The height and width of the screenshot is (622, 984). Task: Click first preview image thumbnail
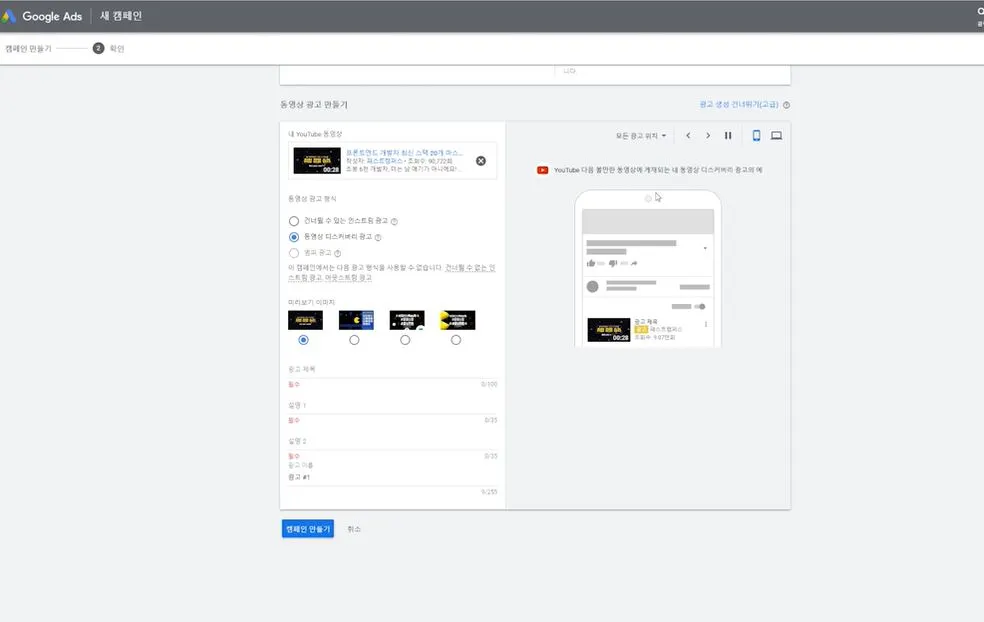[x=306, y=320]
